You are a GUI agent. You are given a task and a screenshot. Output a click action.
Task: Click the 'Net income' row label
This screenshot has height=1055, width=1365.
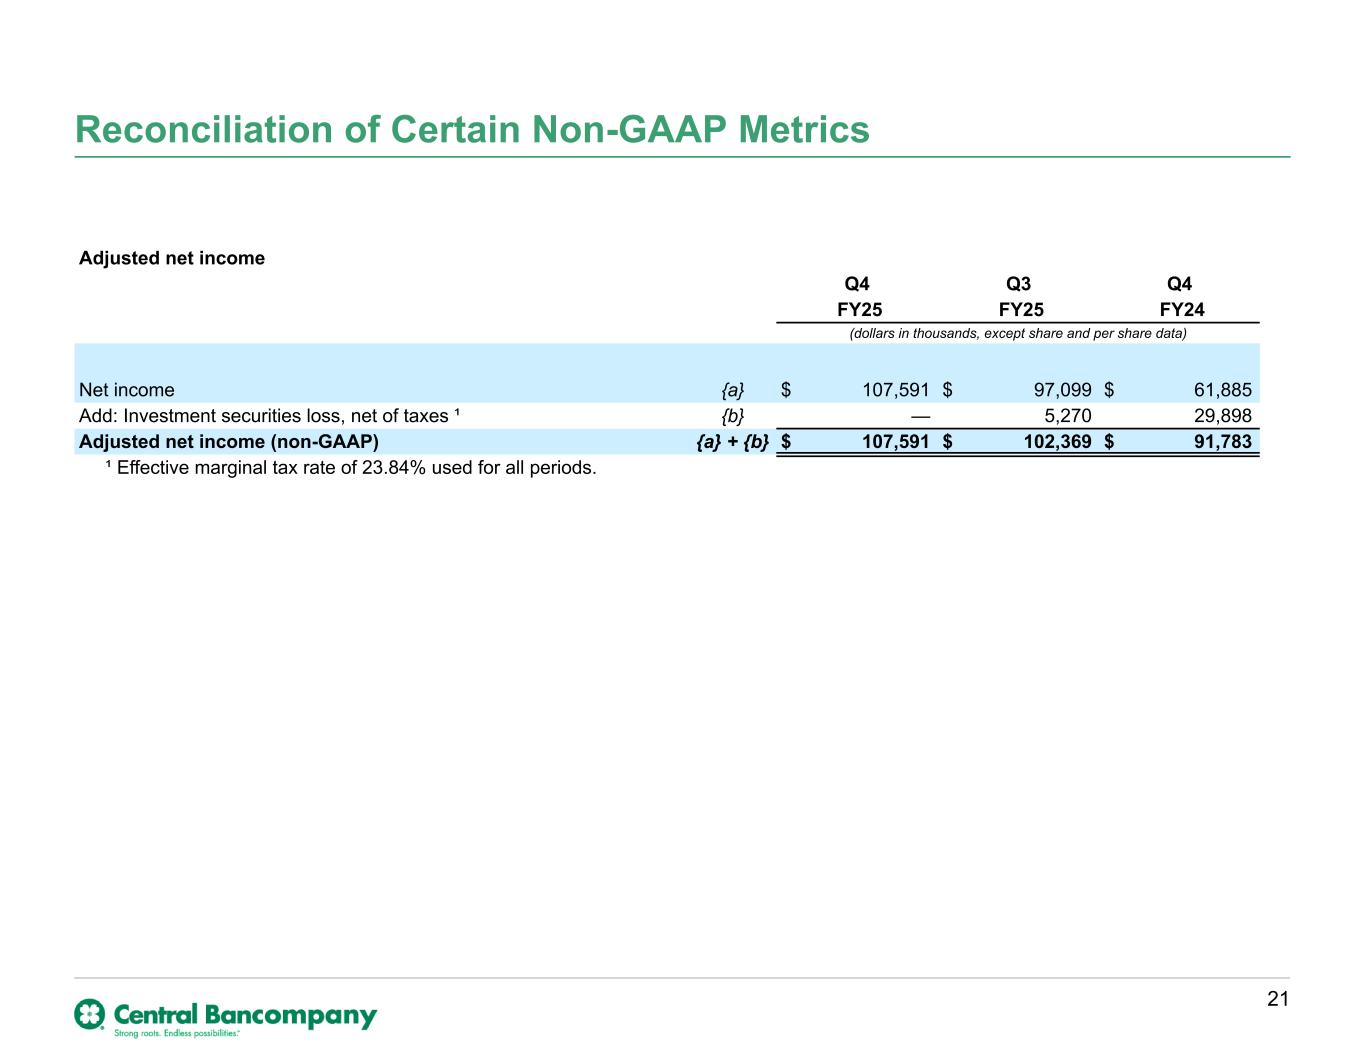coord(127,390)
